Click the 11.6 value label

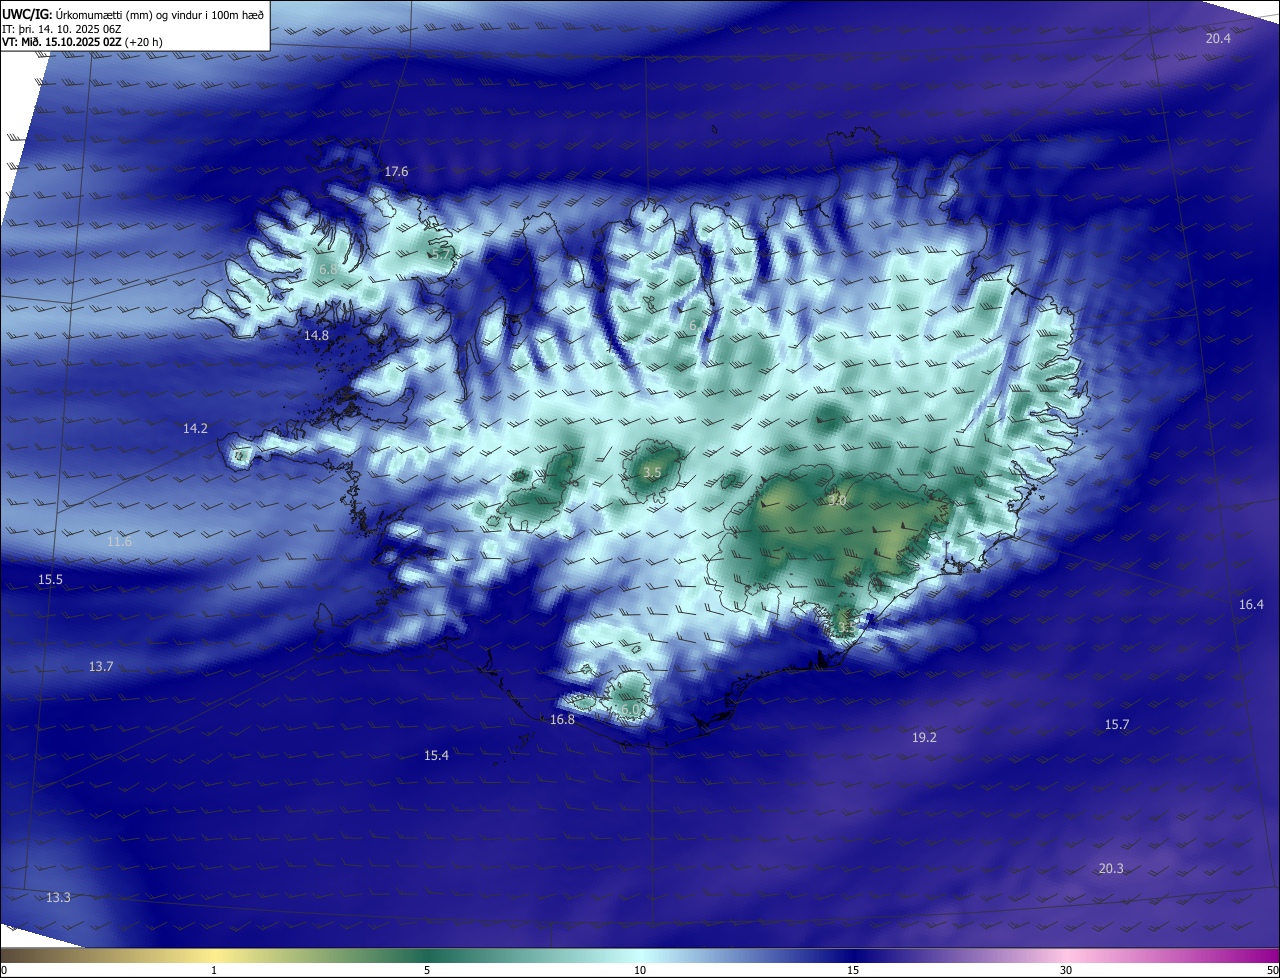pyautogui.click(x=119, y=542)
